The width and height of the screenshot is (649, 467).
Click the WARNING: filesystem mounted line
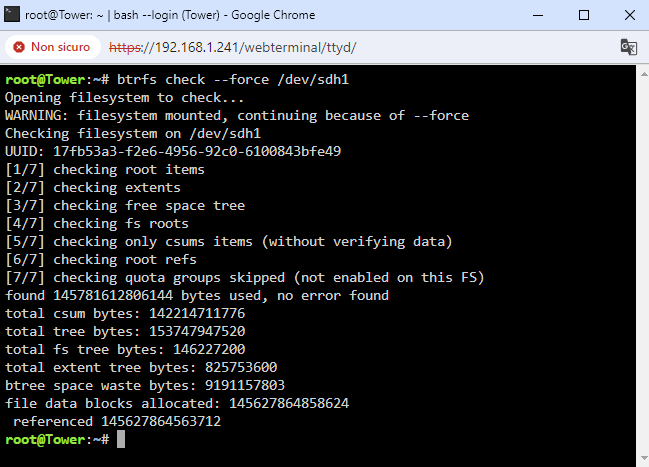(x=237, y=116)
